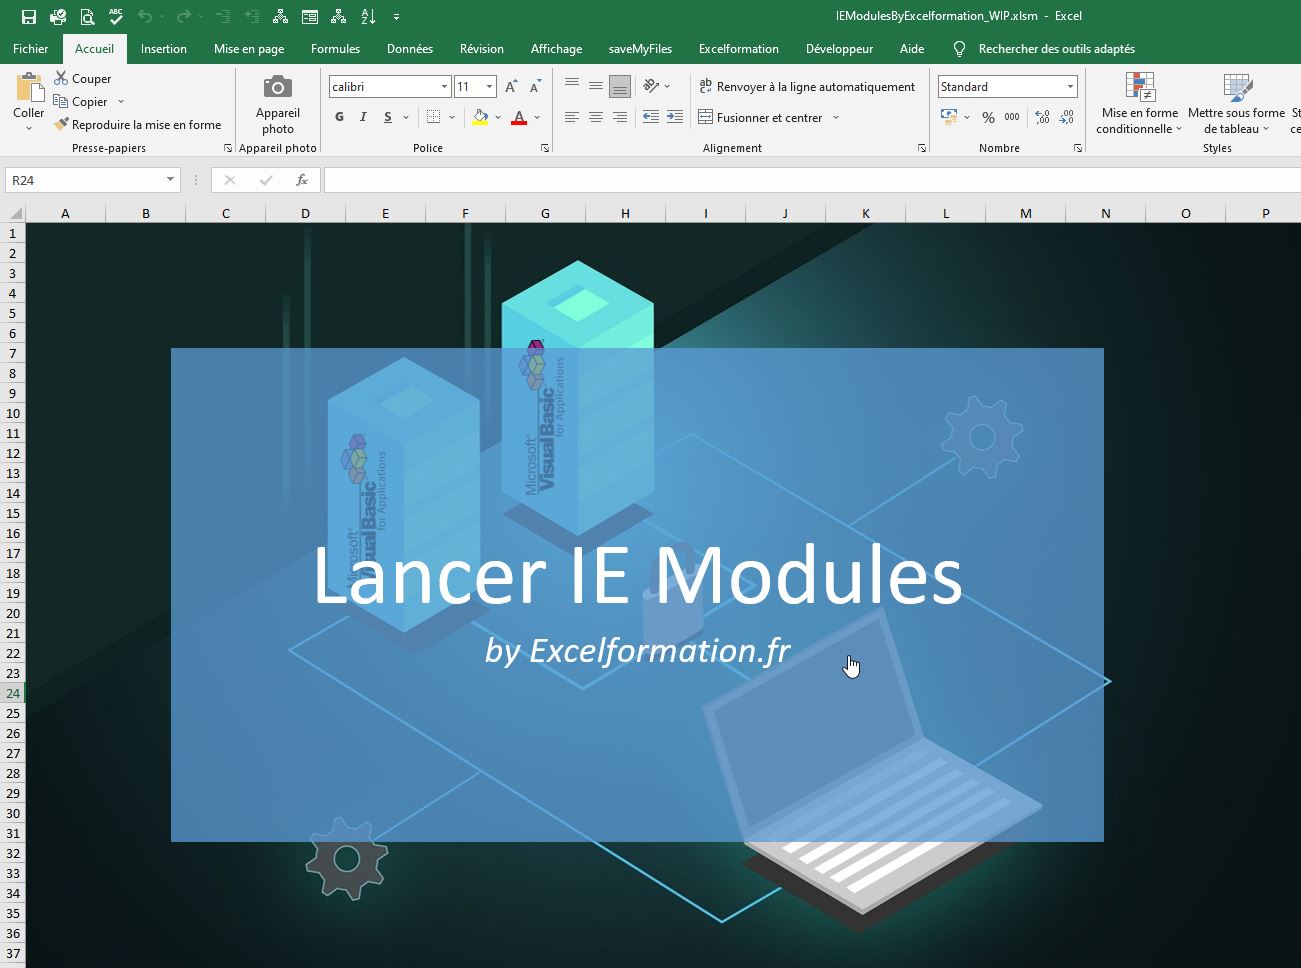Click the accounting currency format icon
Screen dimensions: 1301x968
click(949, 117)
